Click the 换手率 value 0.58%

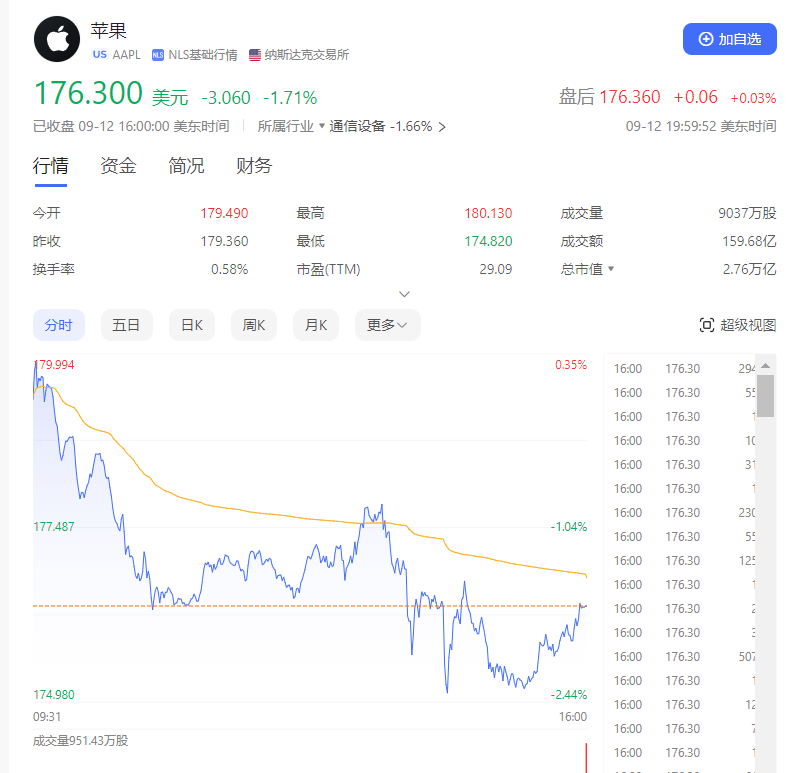tap(229, 269)
